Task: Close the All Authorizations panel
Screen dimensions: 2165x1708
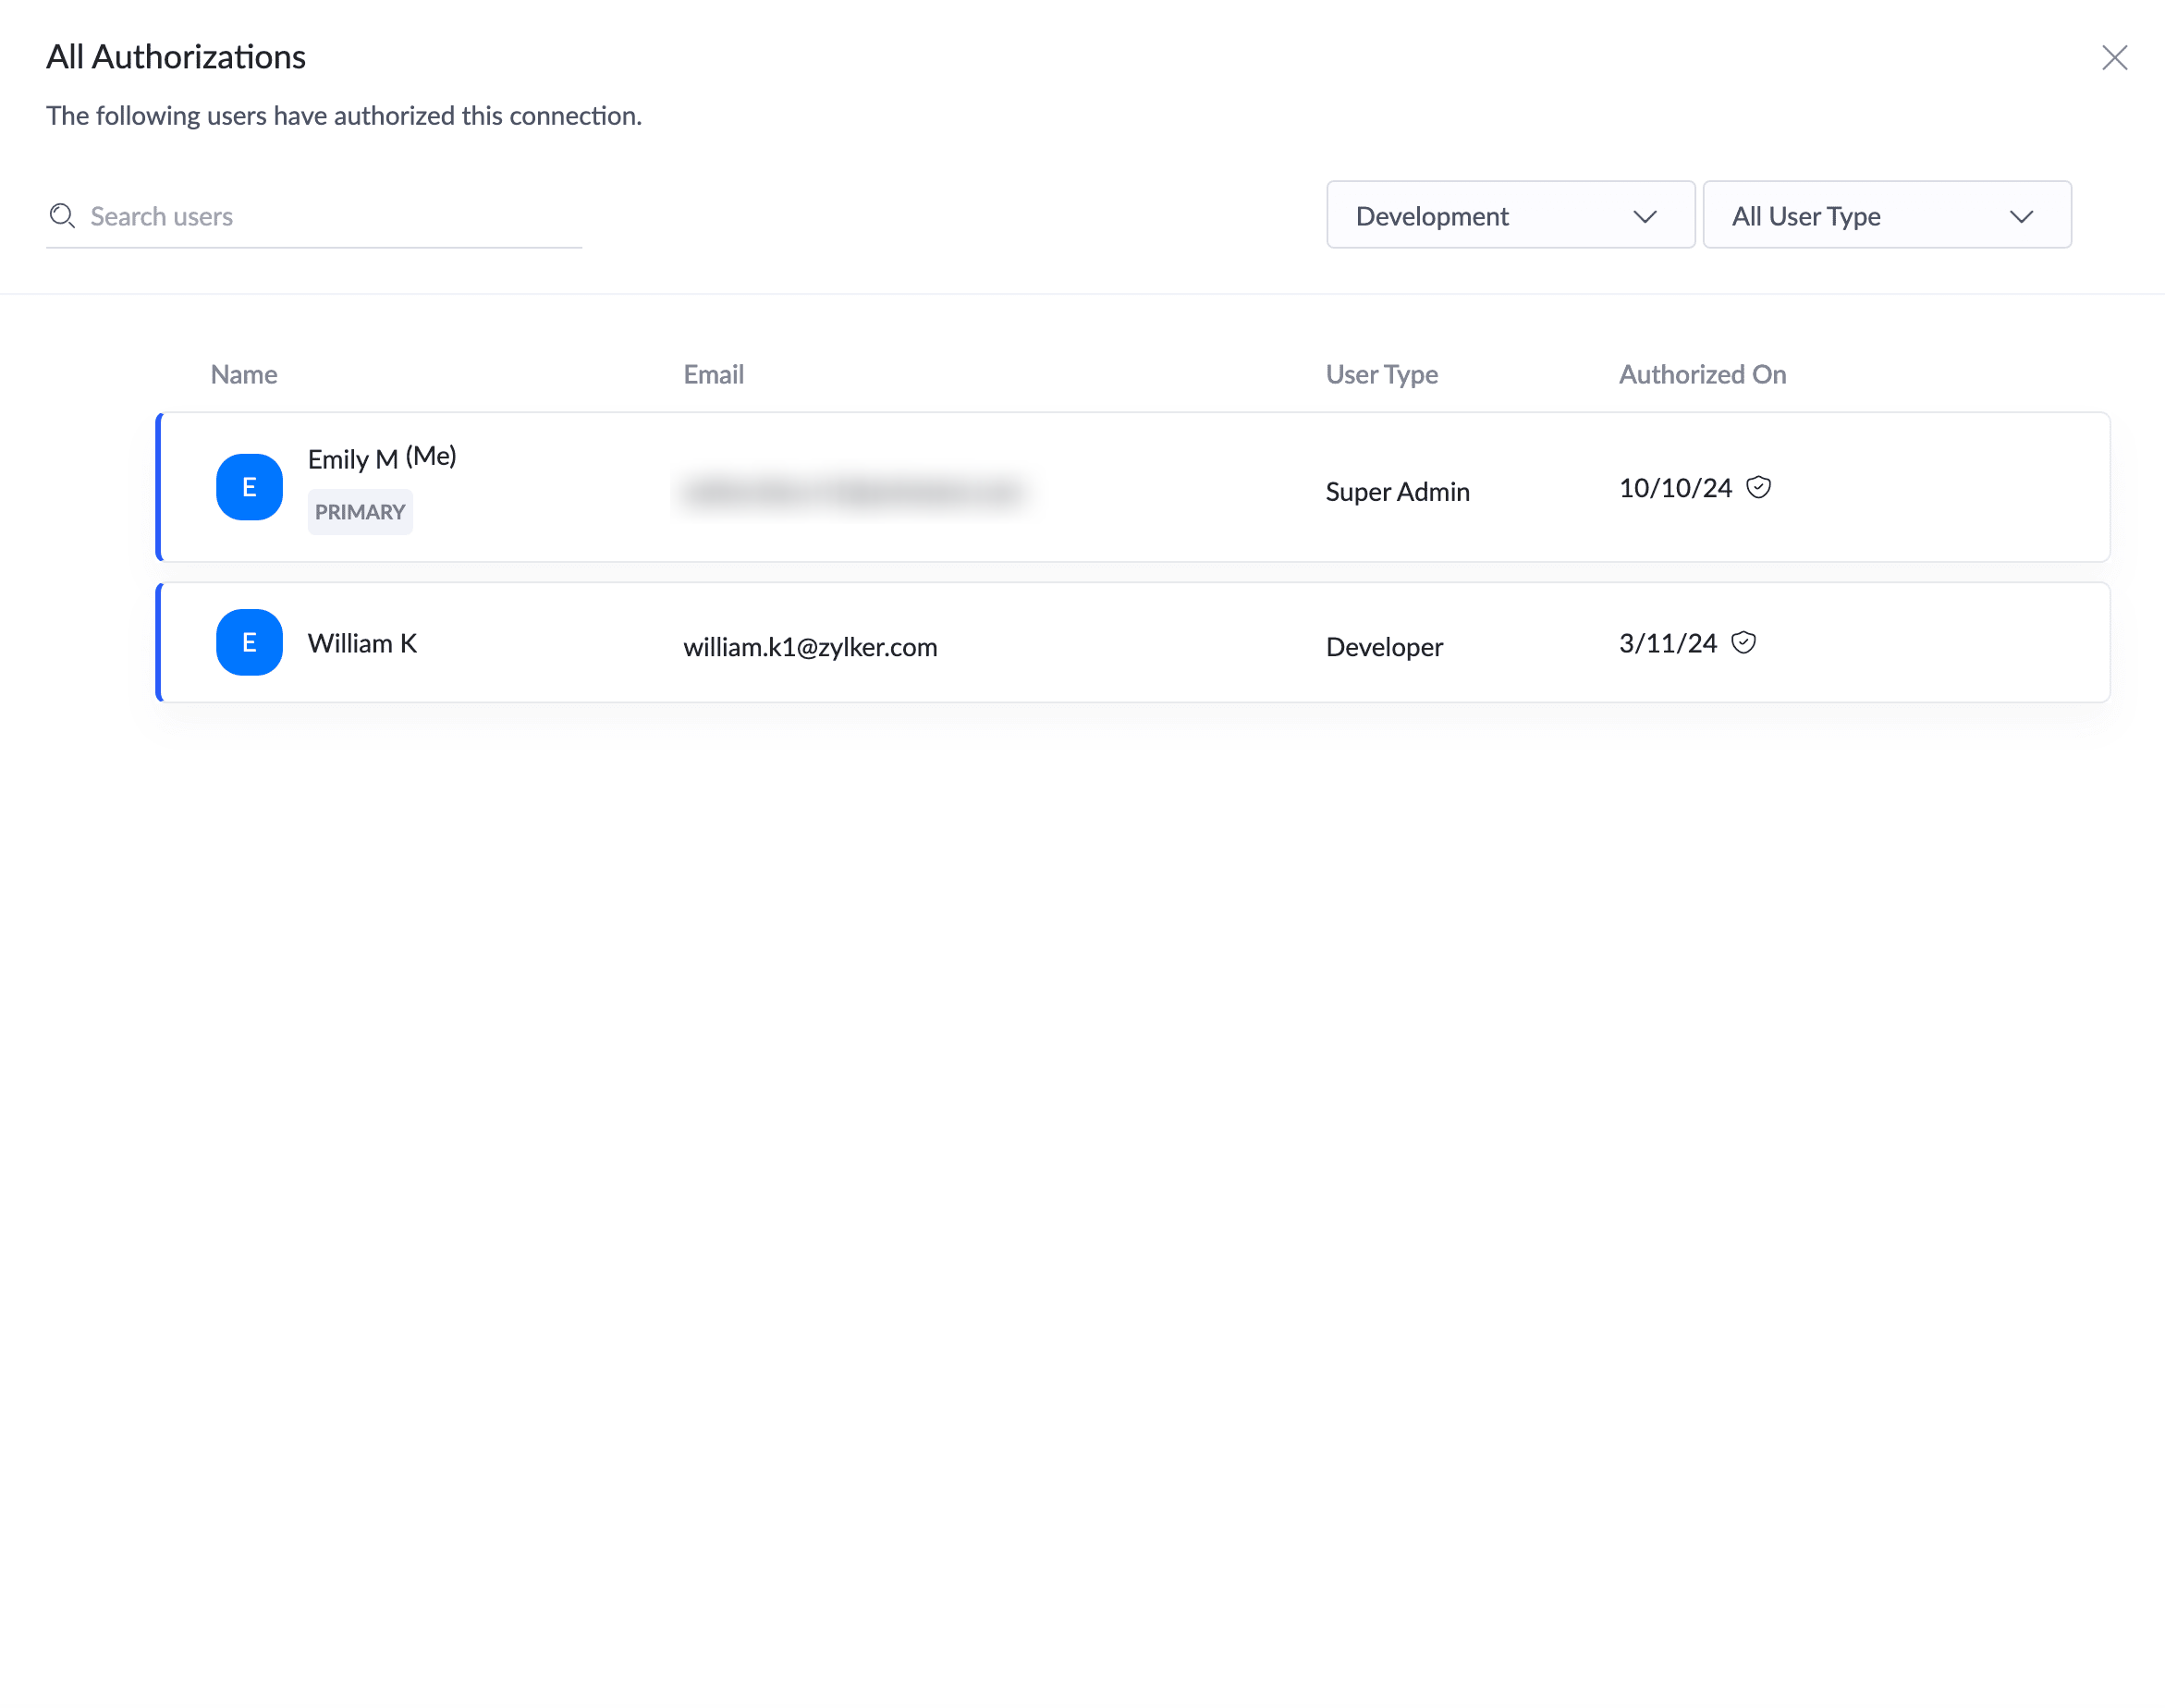Action: click(2114, 58)
